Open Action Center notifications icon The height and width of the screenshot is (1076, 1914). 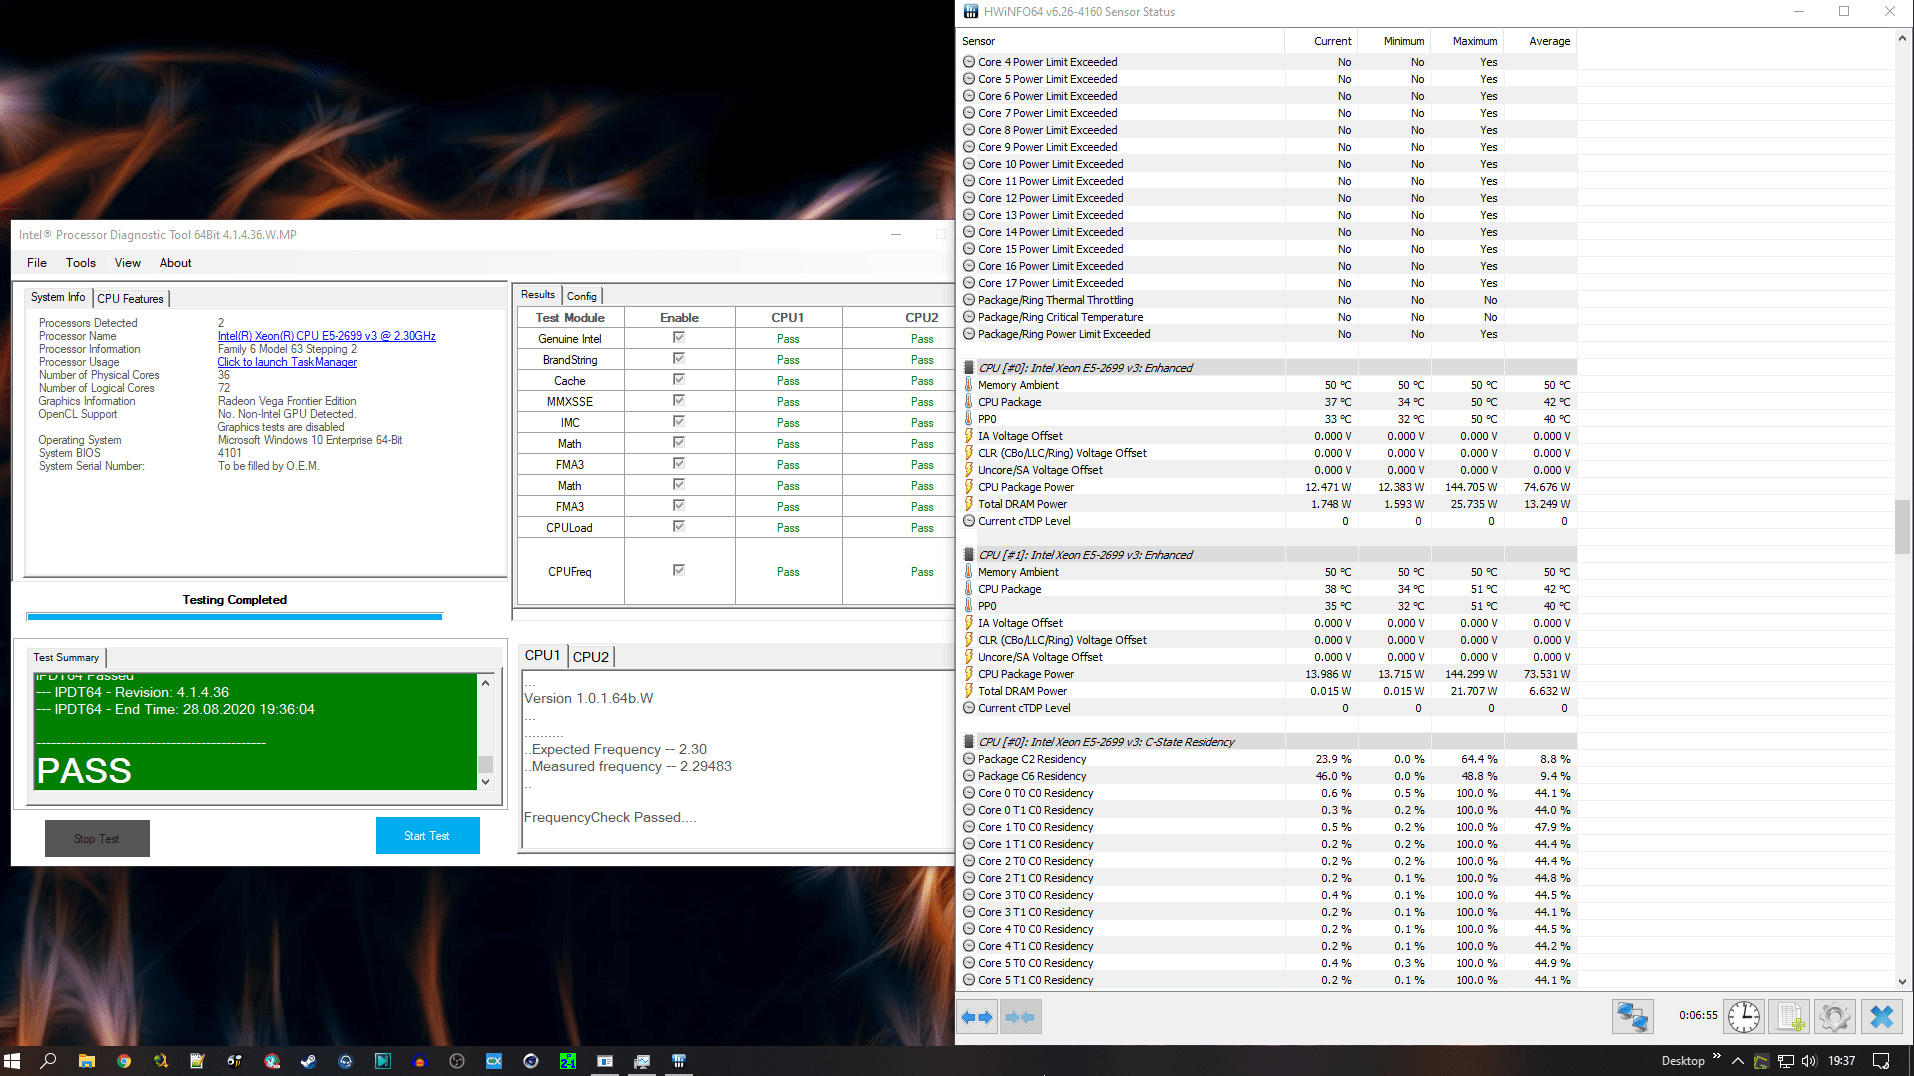(1881, 1061)
